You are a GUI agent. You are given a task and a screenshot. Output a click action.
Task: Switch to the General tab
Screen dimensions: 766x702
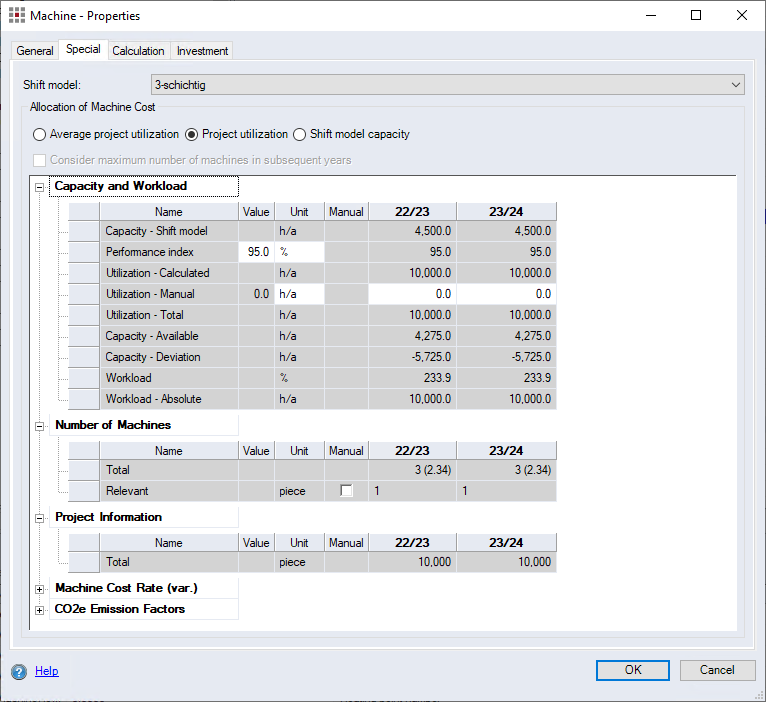point(35,51)
